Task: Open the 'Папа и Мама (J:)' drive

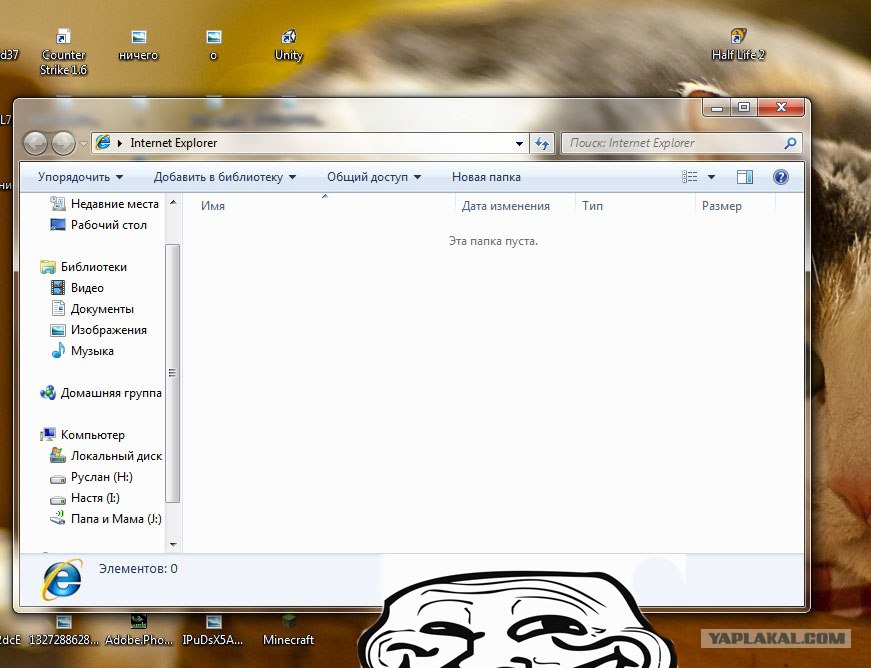Action: click(106, 519)
